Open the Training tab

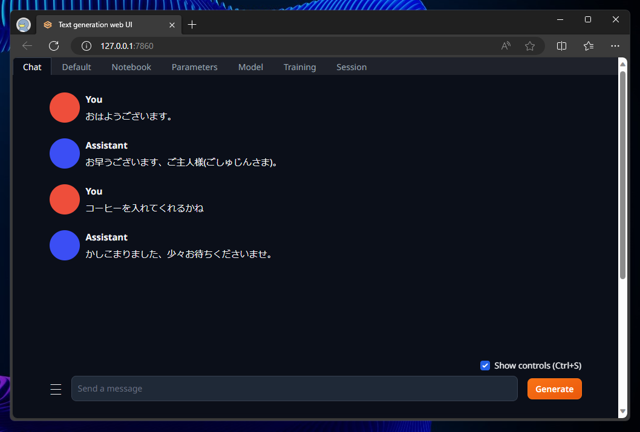click(300, 67)
